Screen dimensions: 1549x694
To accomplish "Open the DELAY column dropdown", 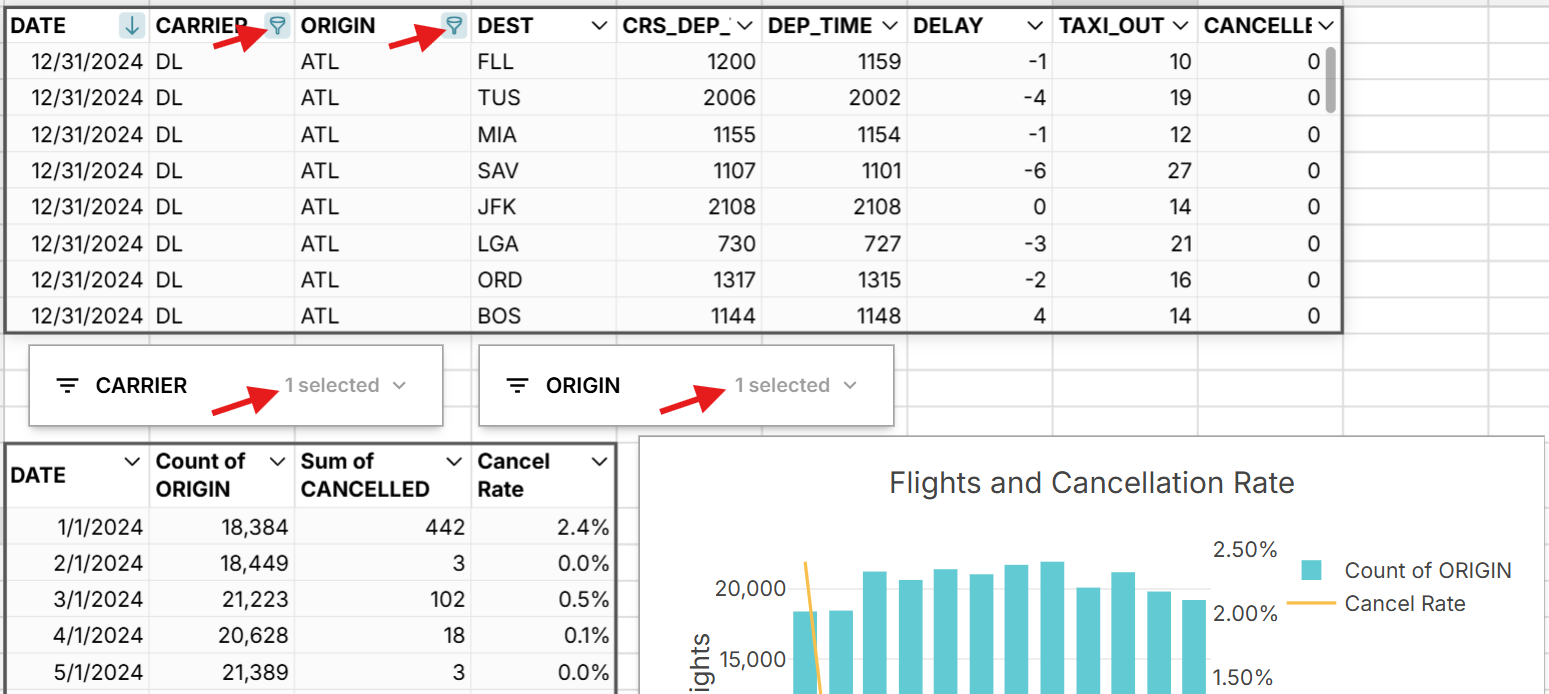I will tap(1034, 25).
